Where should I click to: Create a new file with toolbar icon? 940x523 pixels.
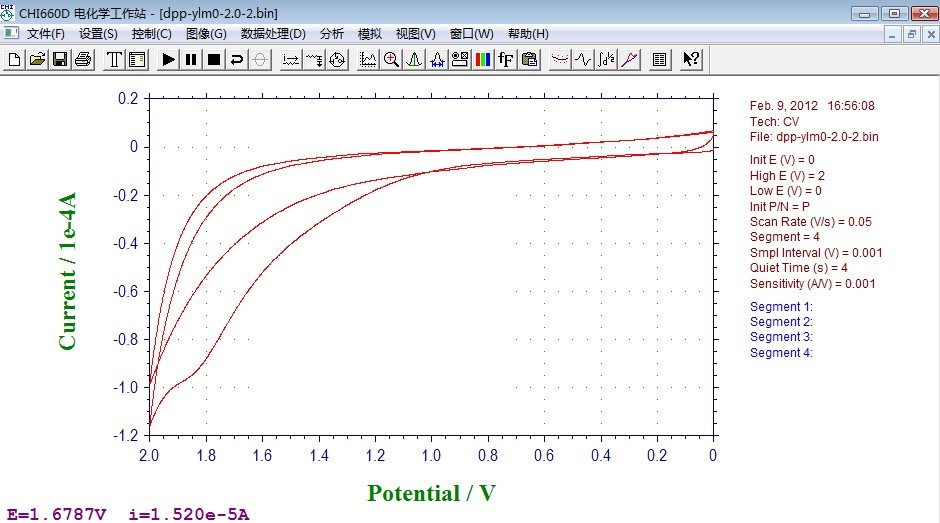[x=14, y=59]
